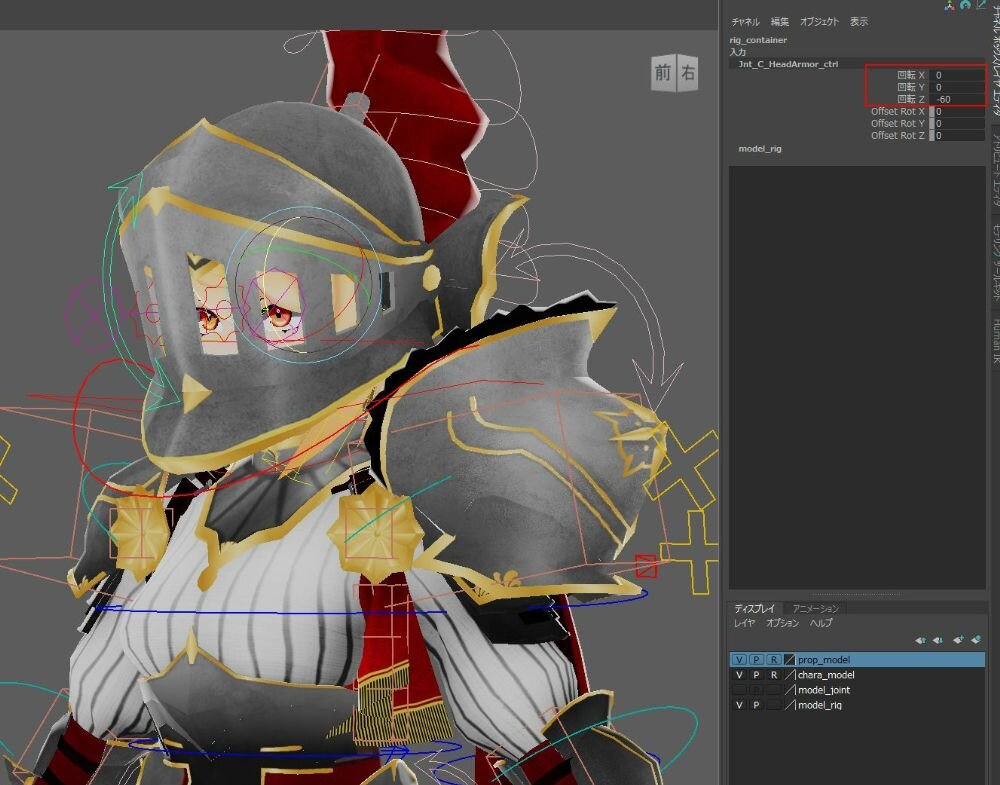This screenshot has height=785, width=1000.
Task: Click the 前 face of view cube
Action: pos(663,73)
